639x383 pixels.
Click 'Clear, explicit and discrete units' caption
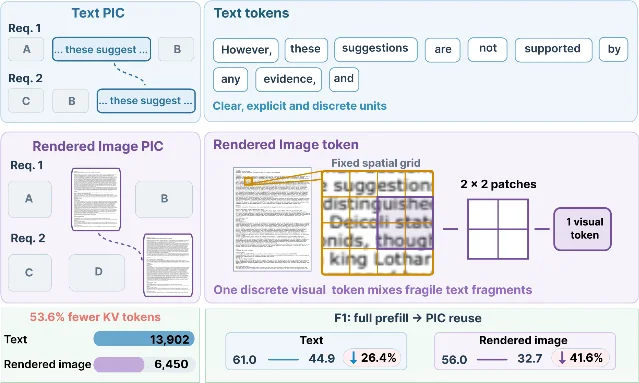300,106
